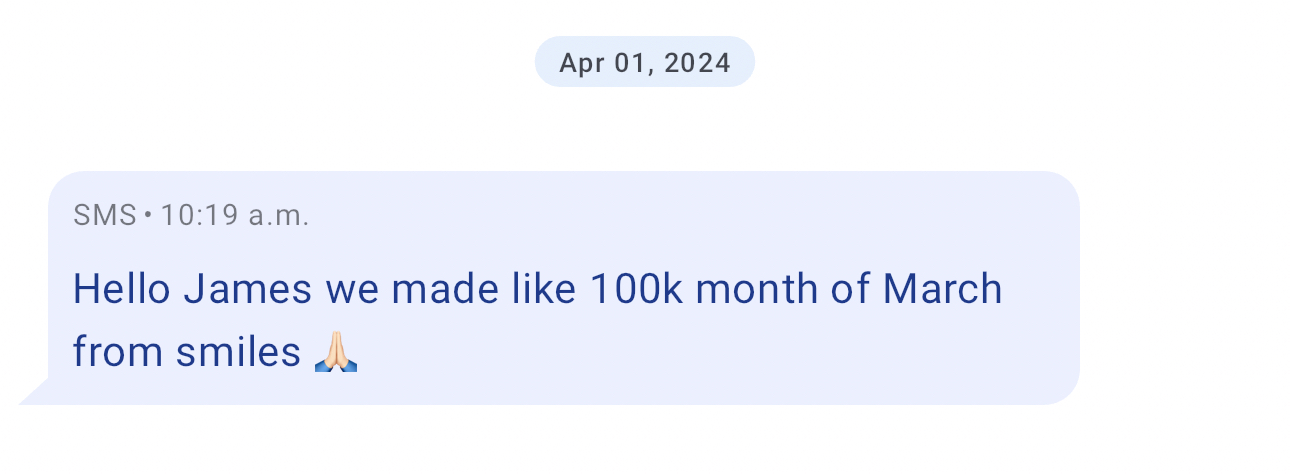This screenshot has width=1290, height=474.
Task: Click the word "like" in the message
Action: (x=544, y=290)
